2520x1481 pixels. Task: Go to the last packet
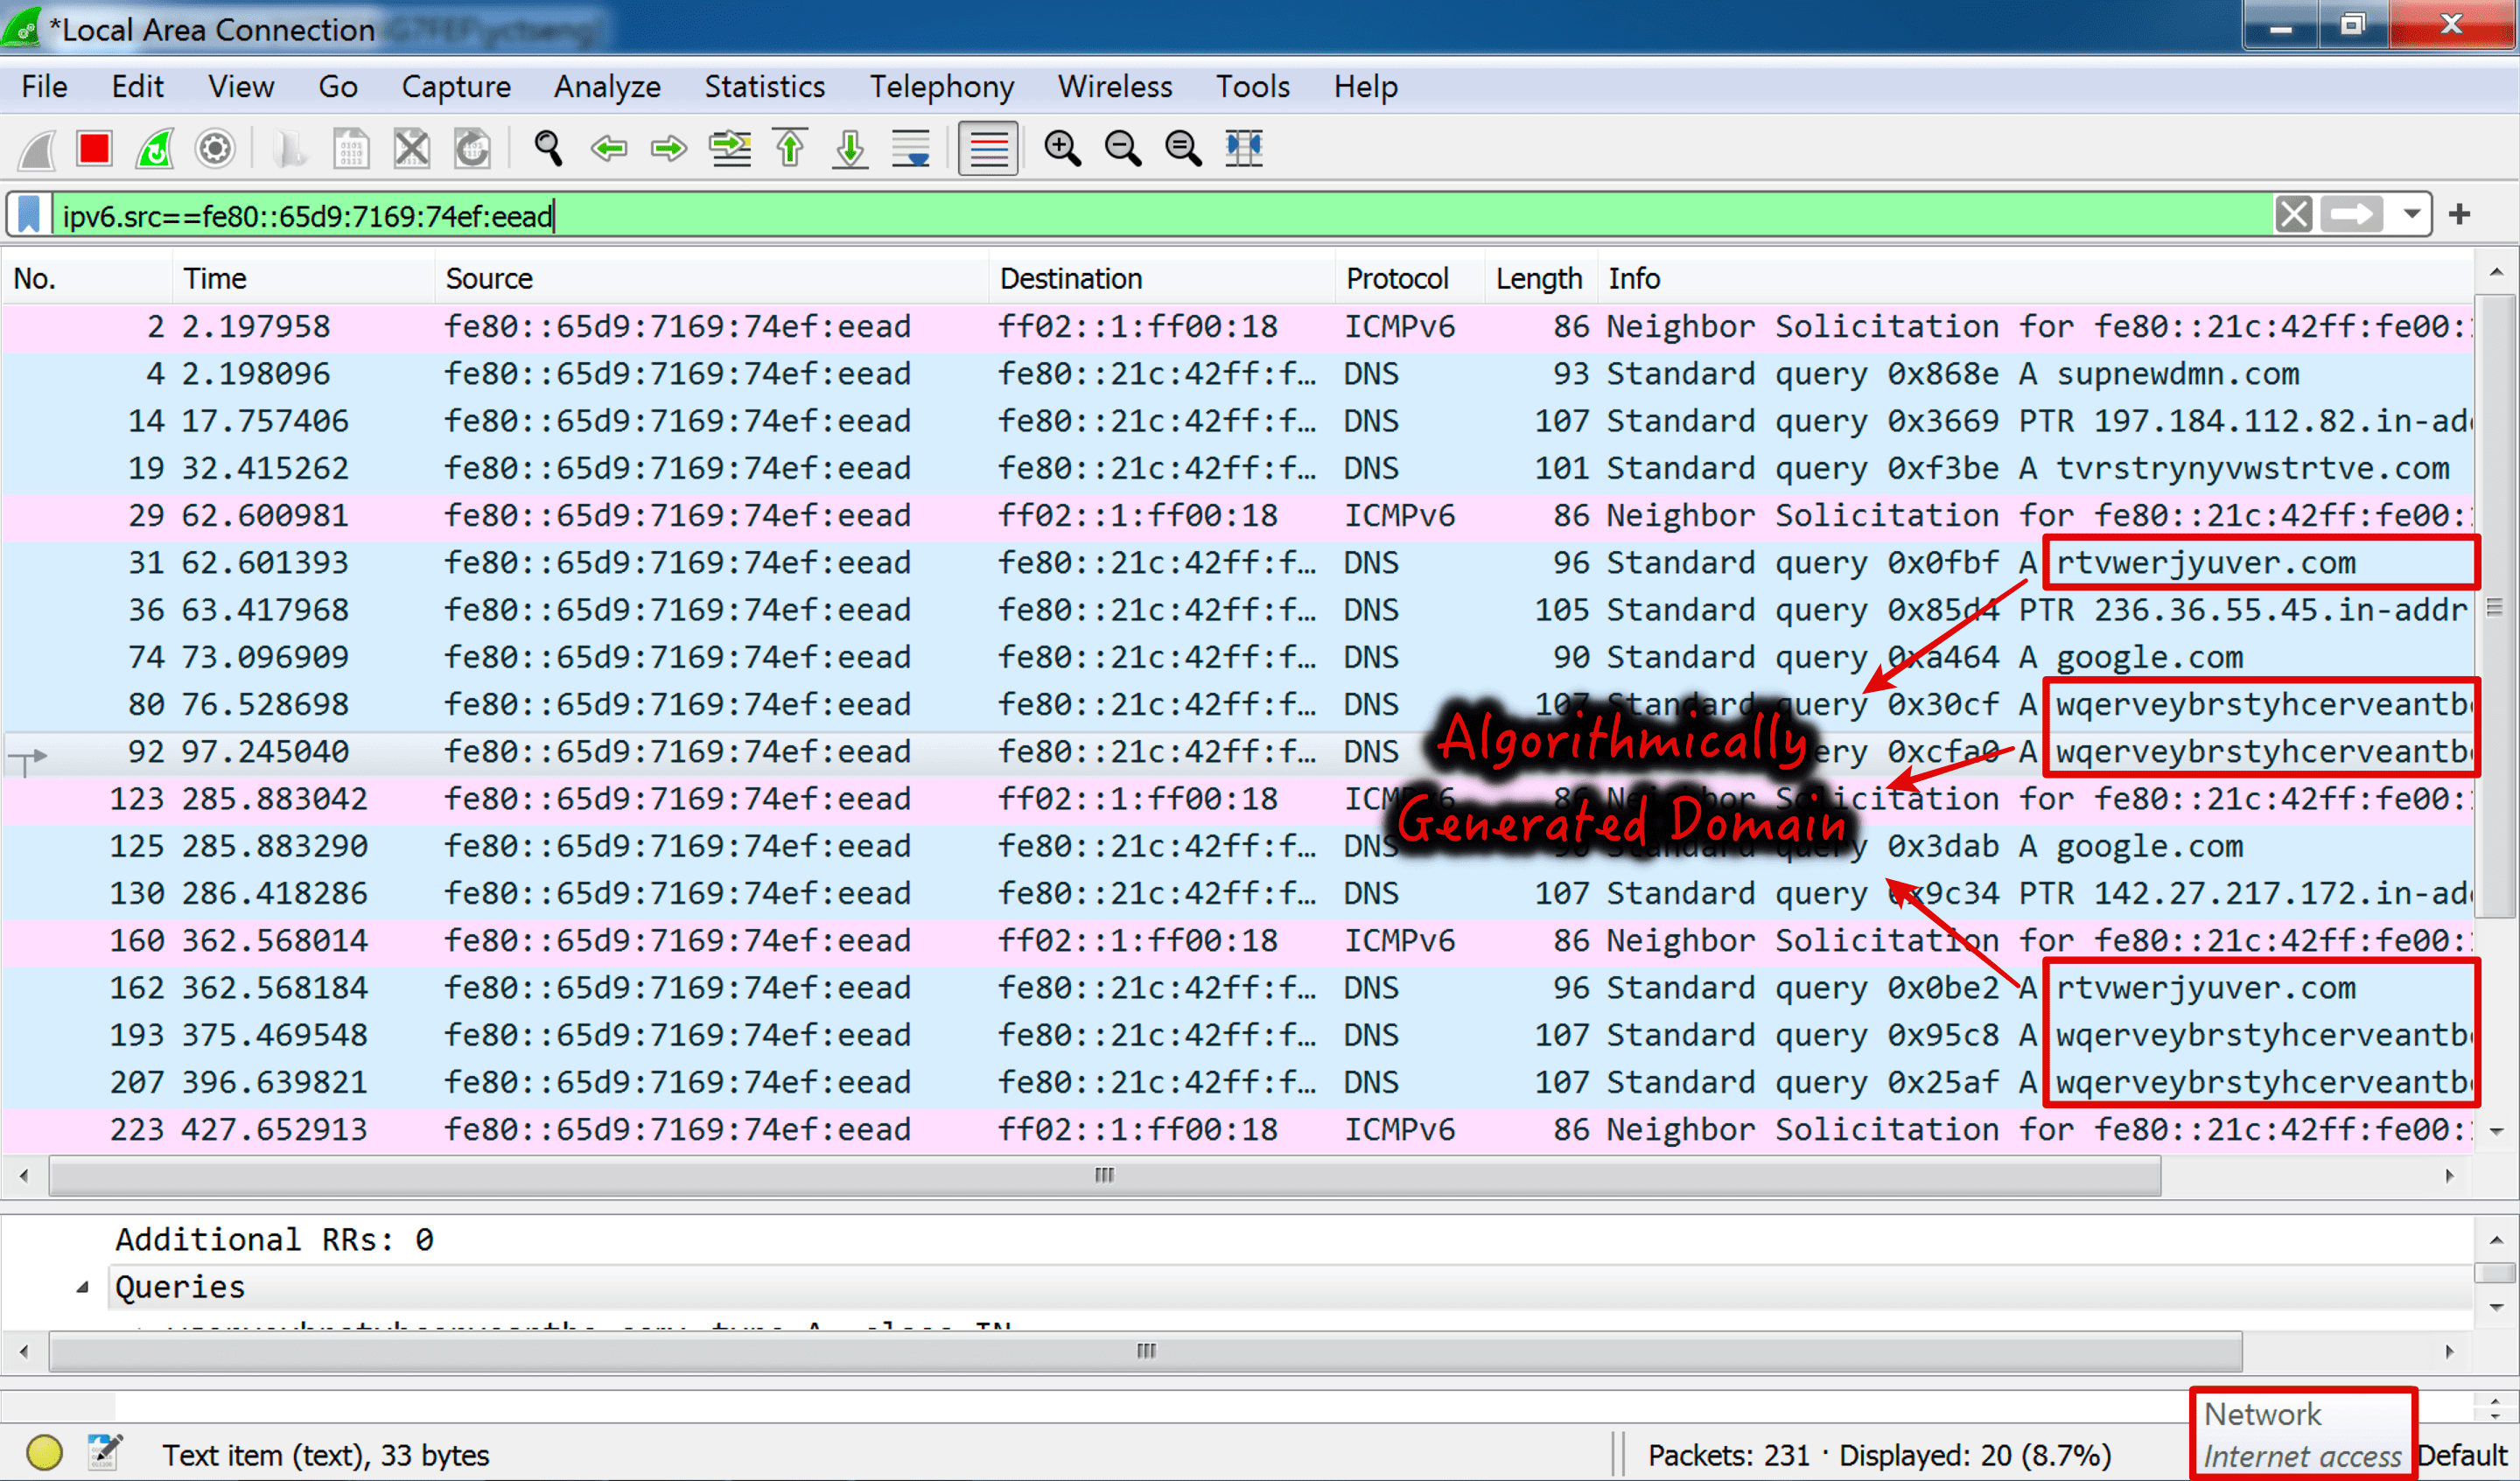(849, 148)
